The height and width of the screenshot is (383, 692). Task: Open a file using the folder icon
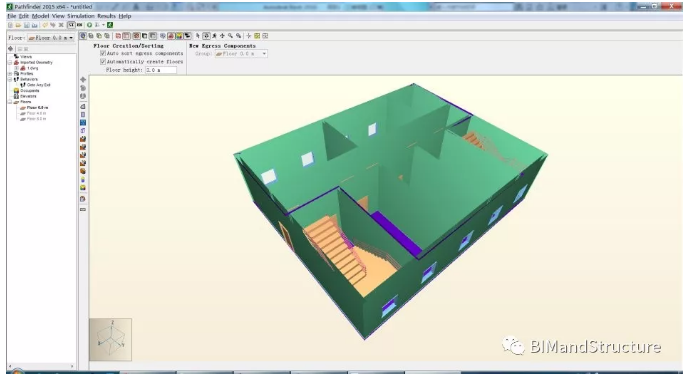(x=18, y=25)
